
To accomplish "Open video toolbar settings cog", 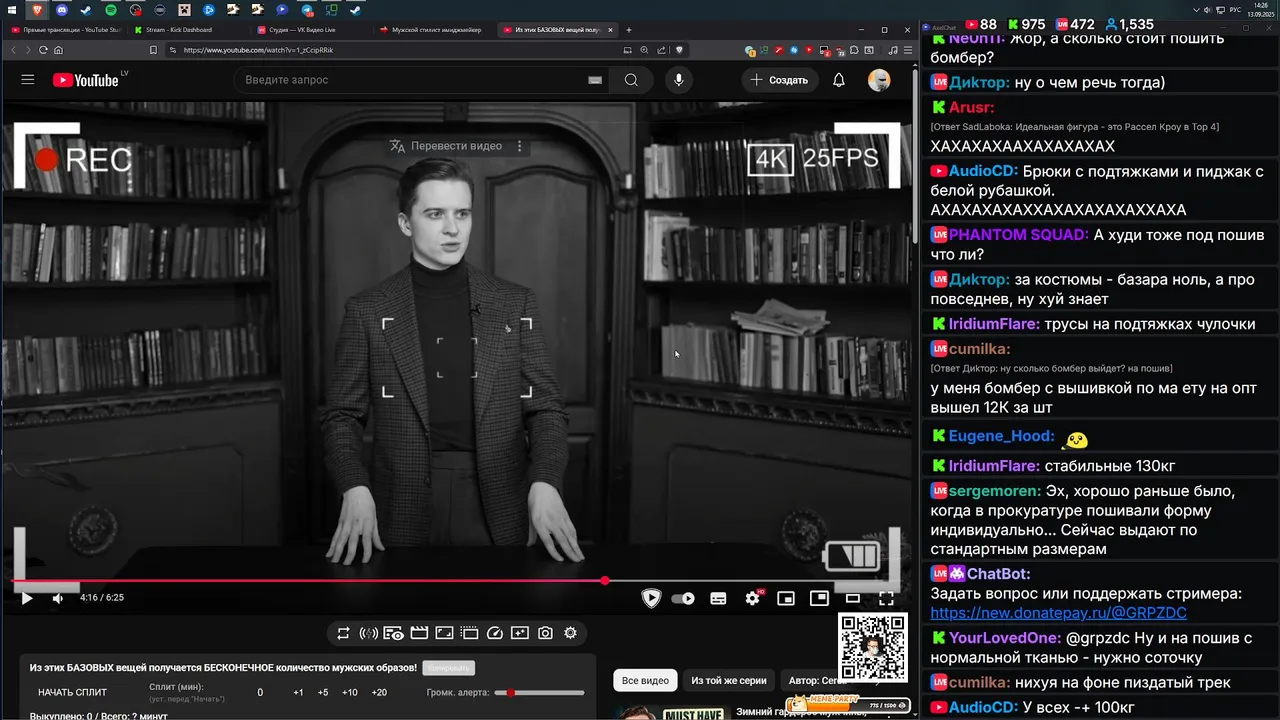I will 570,633.
